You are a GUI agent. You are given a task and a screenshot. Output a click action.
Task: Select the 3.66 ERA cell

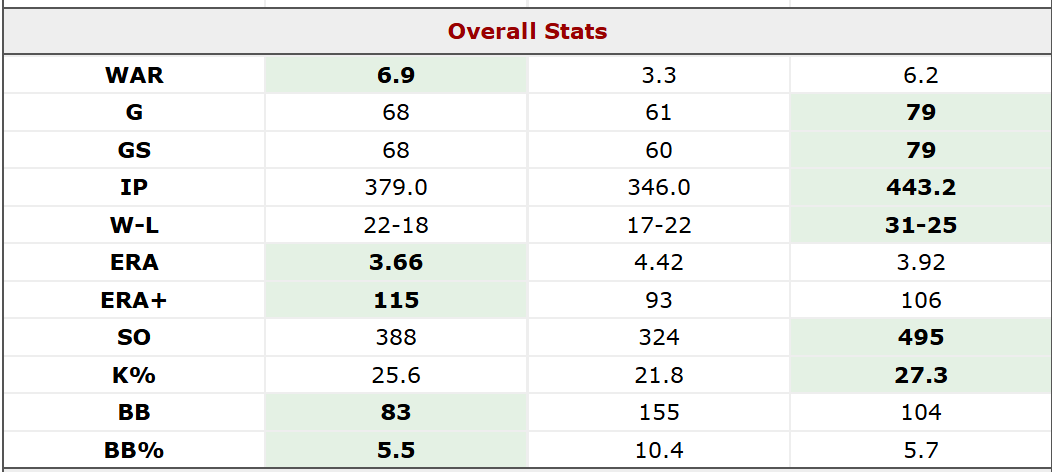(x=396, y=263)
